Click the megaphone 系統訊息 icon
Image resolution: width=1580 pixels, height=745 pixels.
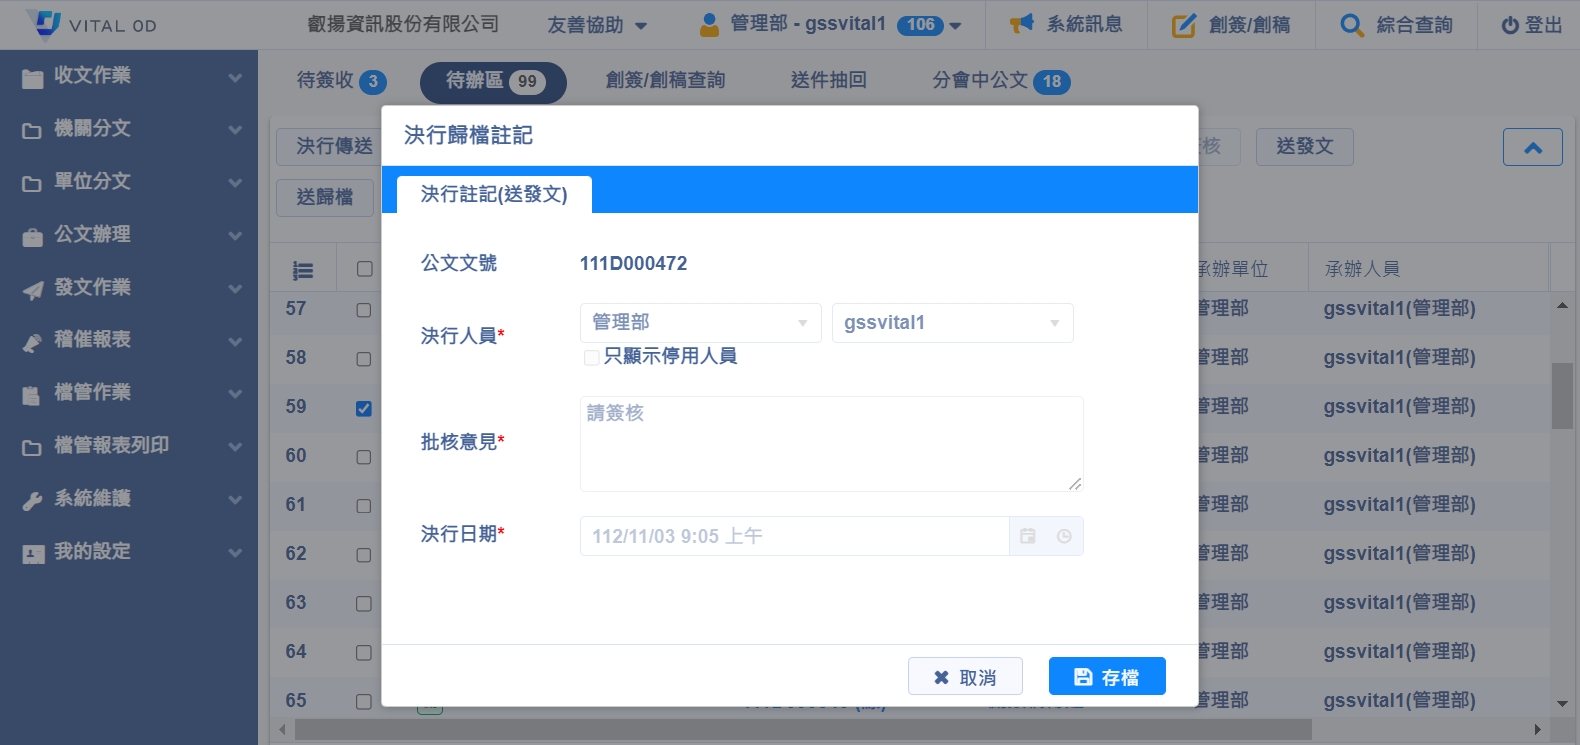[x=1021, y=24]
